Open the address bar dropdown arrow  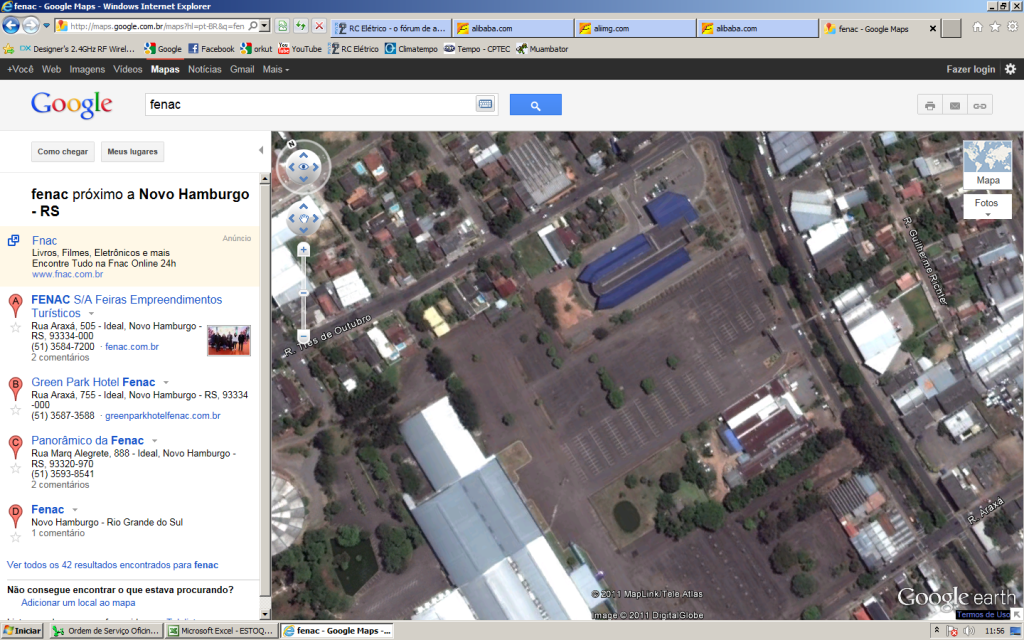[x=264, y=26]
